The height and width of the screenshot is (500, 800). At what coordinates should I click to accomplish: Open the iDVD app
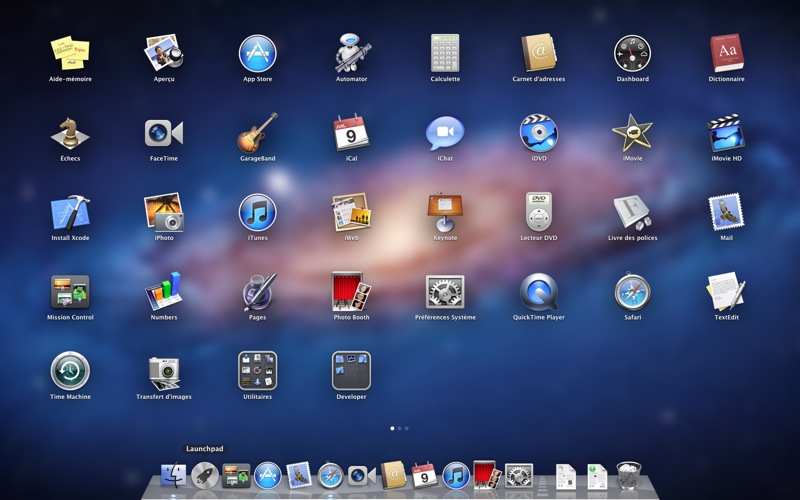539,133
